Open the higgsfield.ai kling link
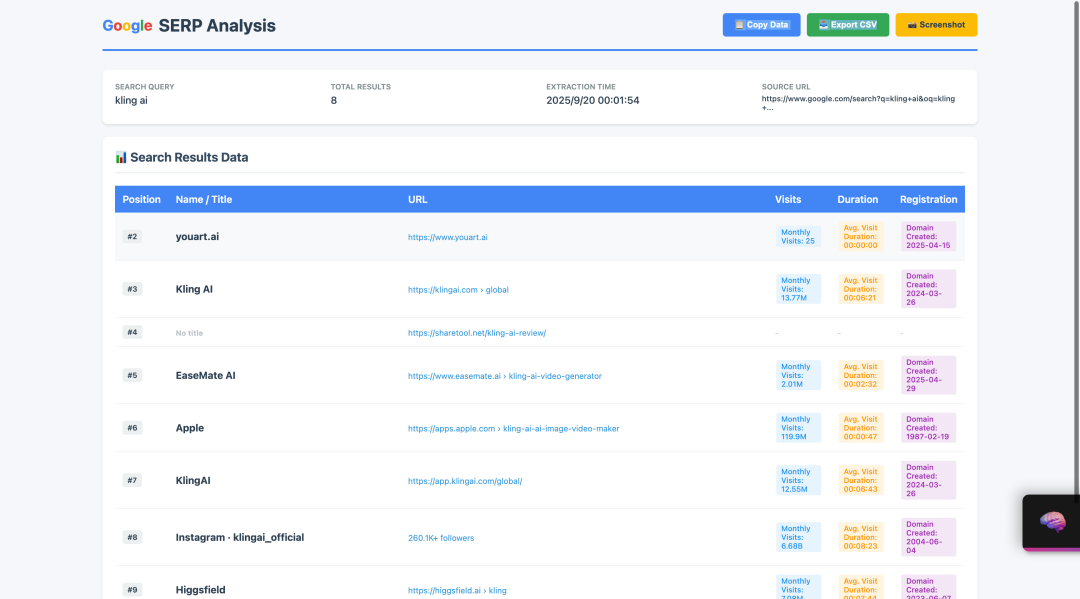This screenshot has height=599, width=1080. 457,590
